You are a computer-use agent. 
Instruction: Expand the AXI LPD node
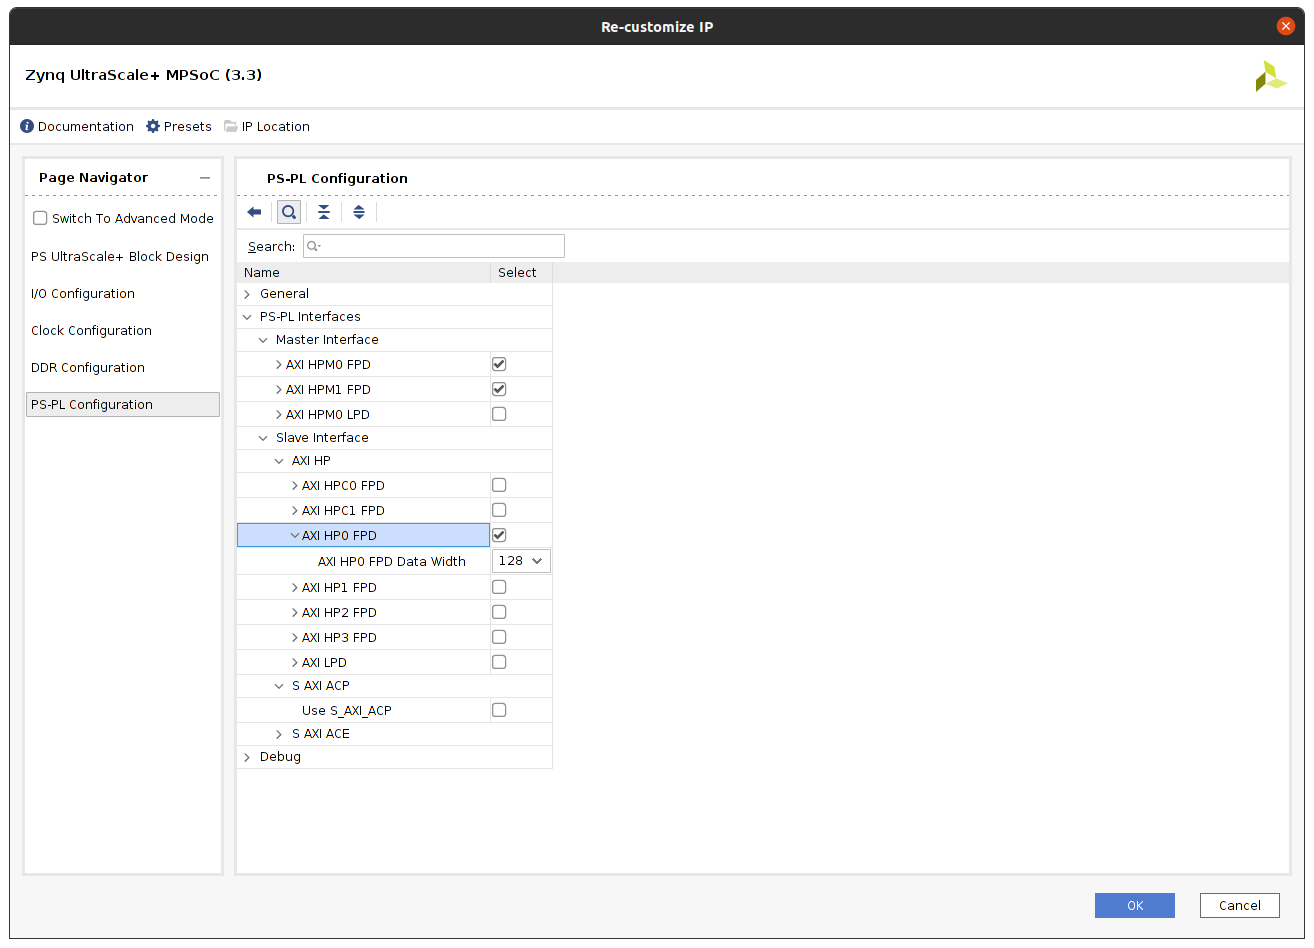click(x=295, y=662)
